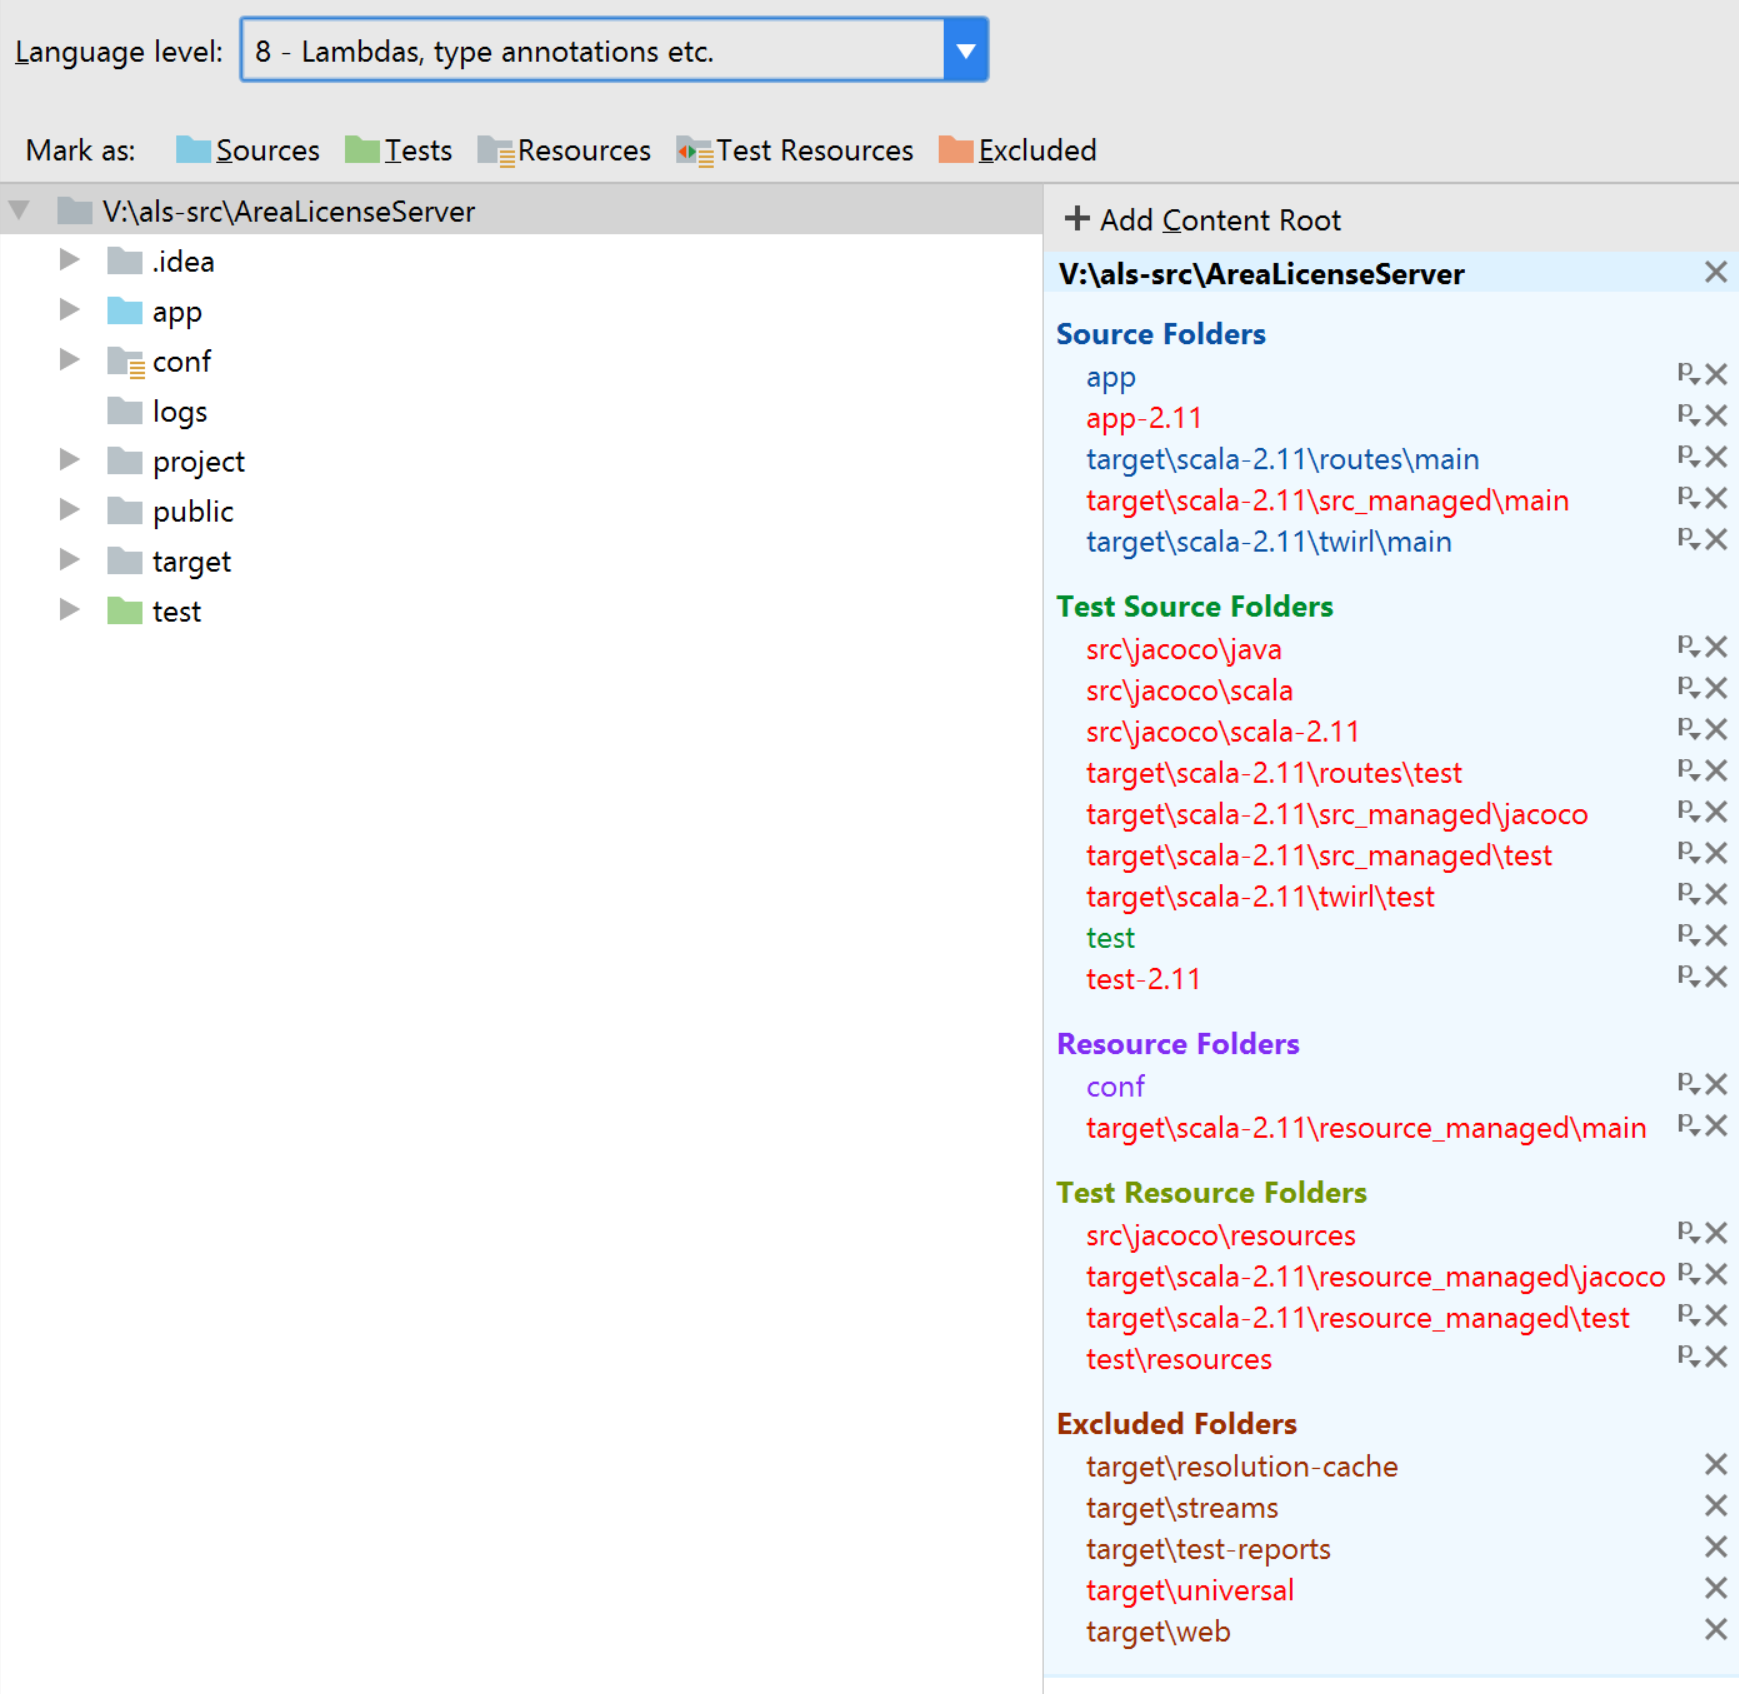Edit package prefix properties for app folder

point(1688,375)
